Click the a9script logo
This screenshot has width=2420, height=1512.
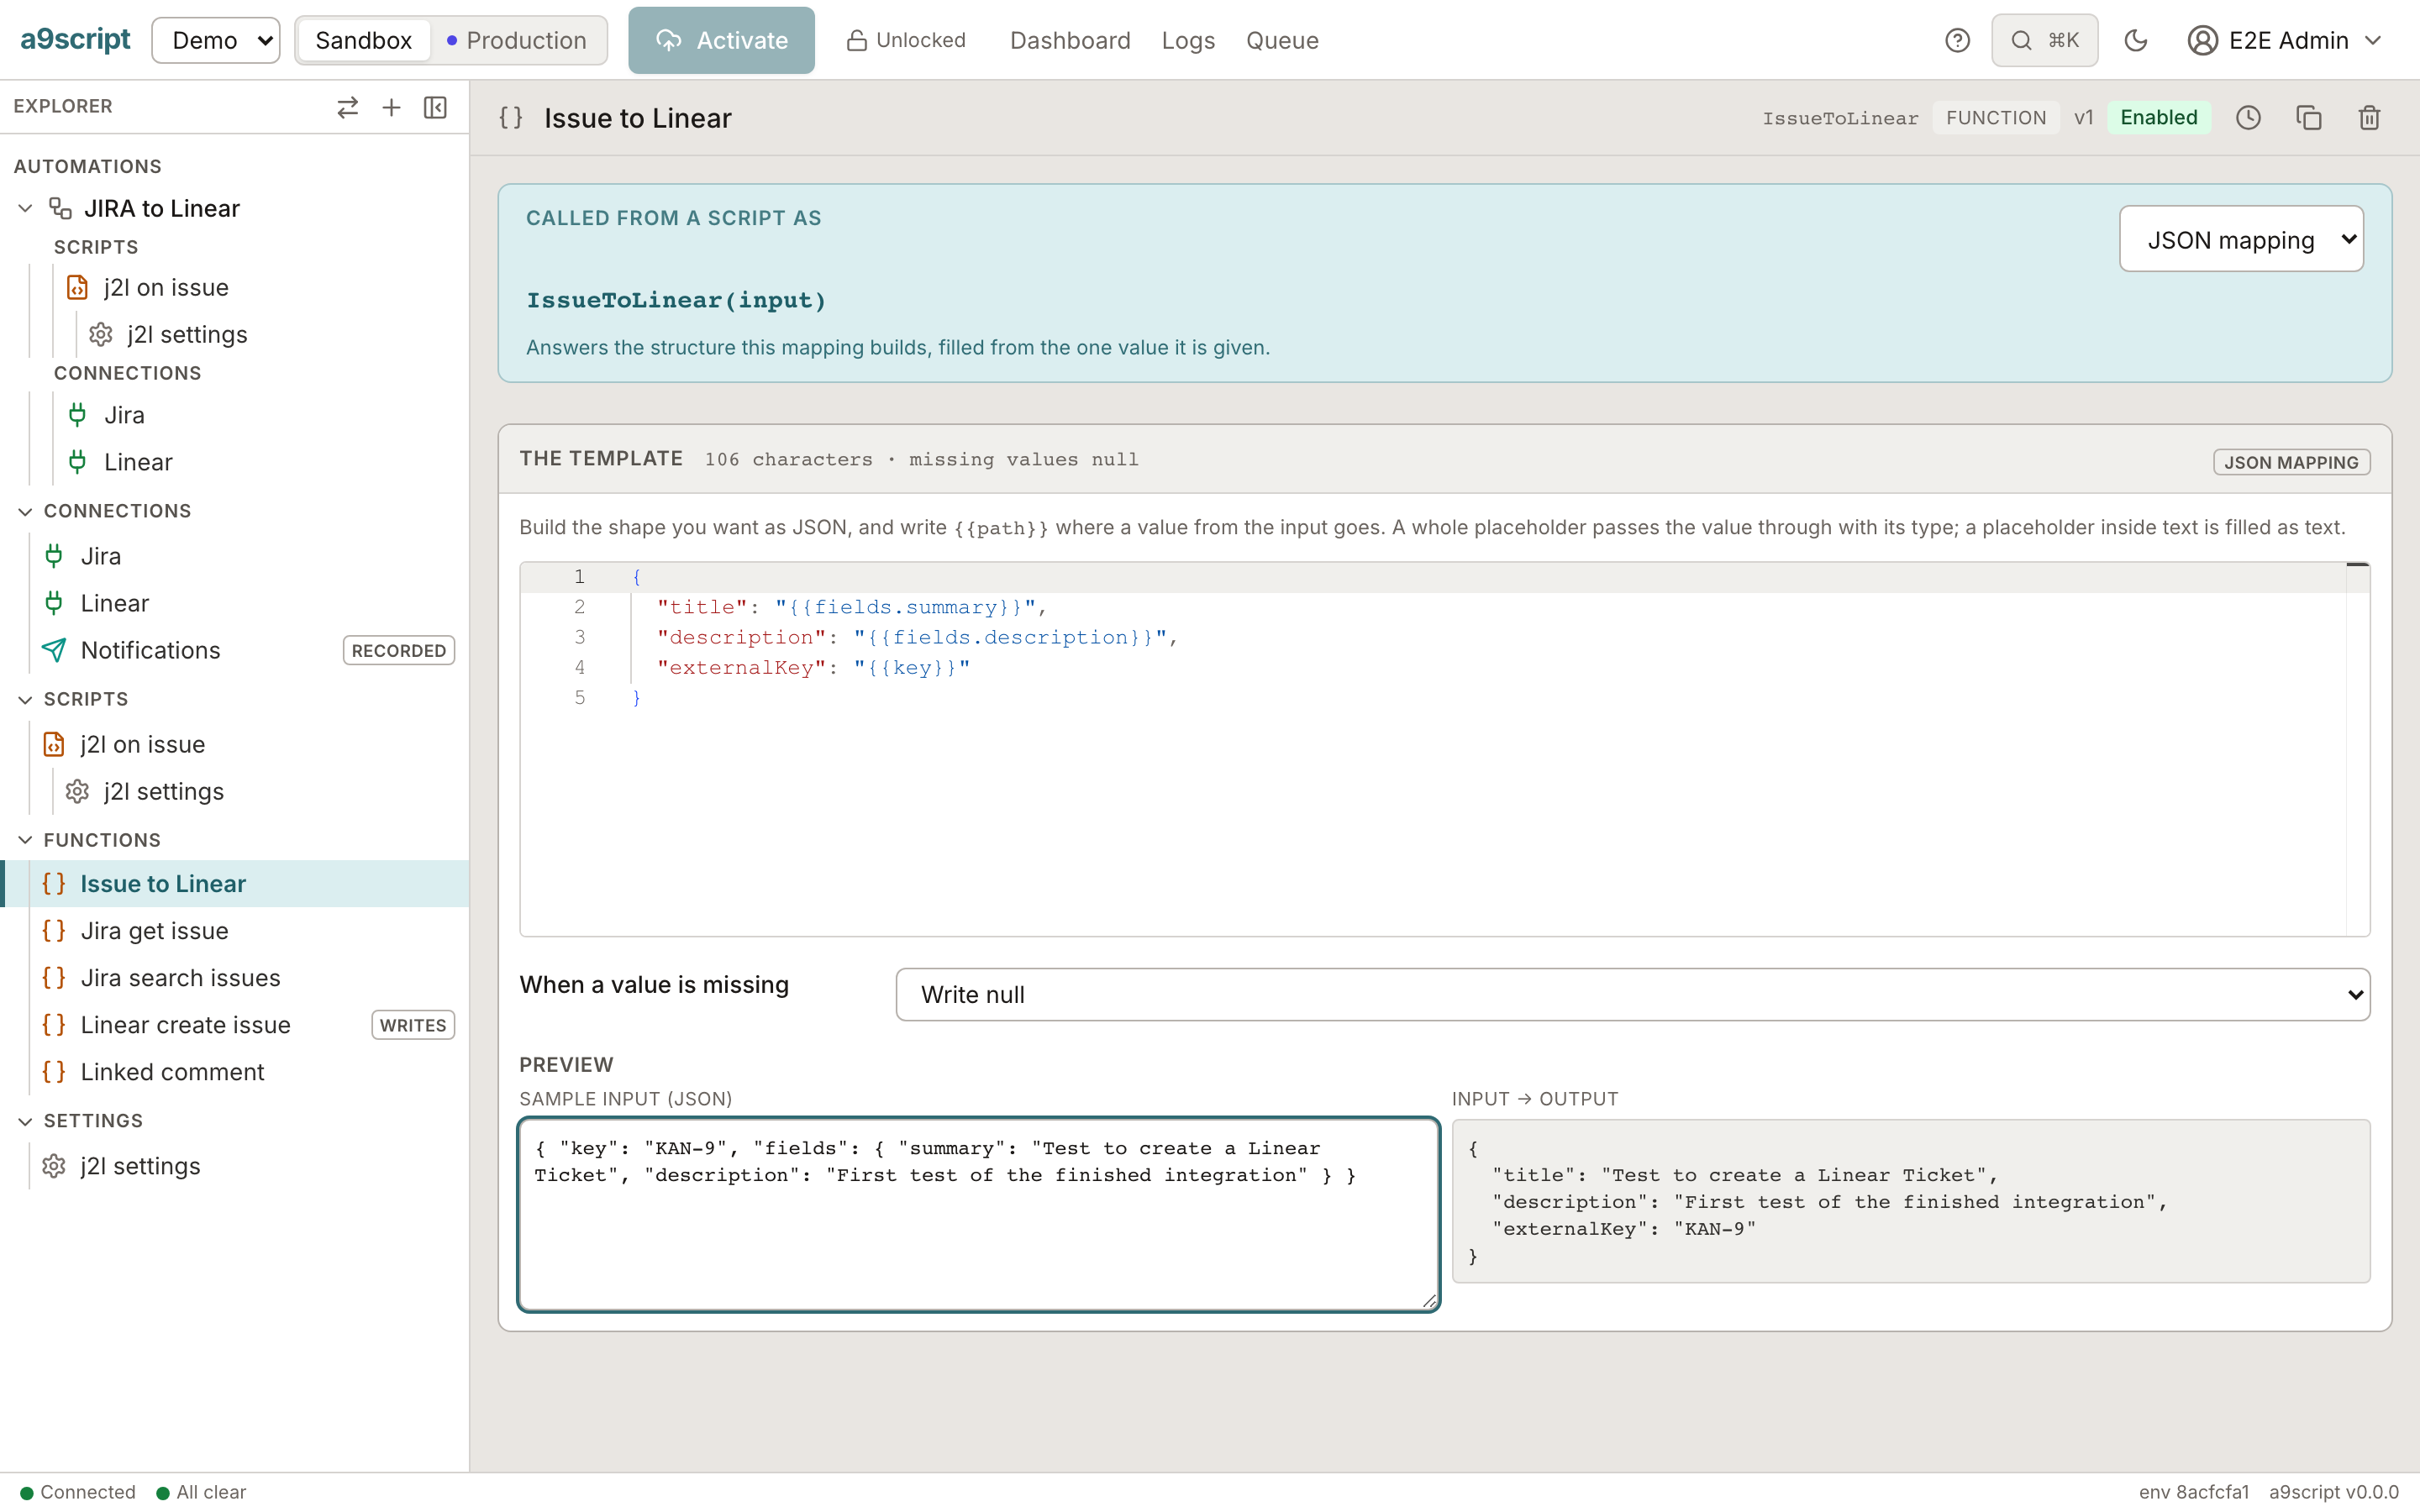pyautogui.click(x=75, y=39)
